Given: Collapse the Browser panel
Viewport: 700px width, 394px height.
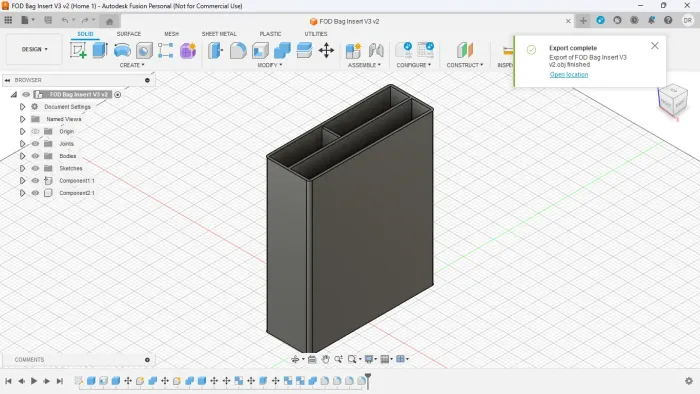Looking at the screenshot, I should (7, 80).
